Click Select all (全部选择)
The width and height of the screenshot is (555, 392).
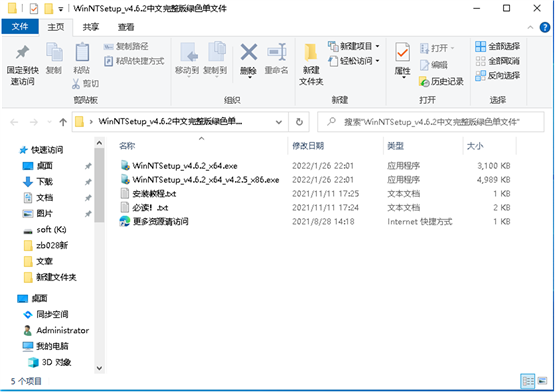pyautogui.click(x=498, y=46)
